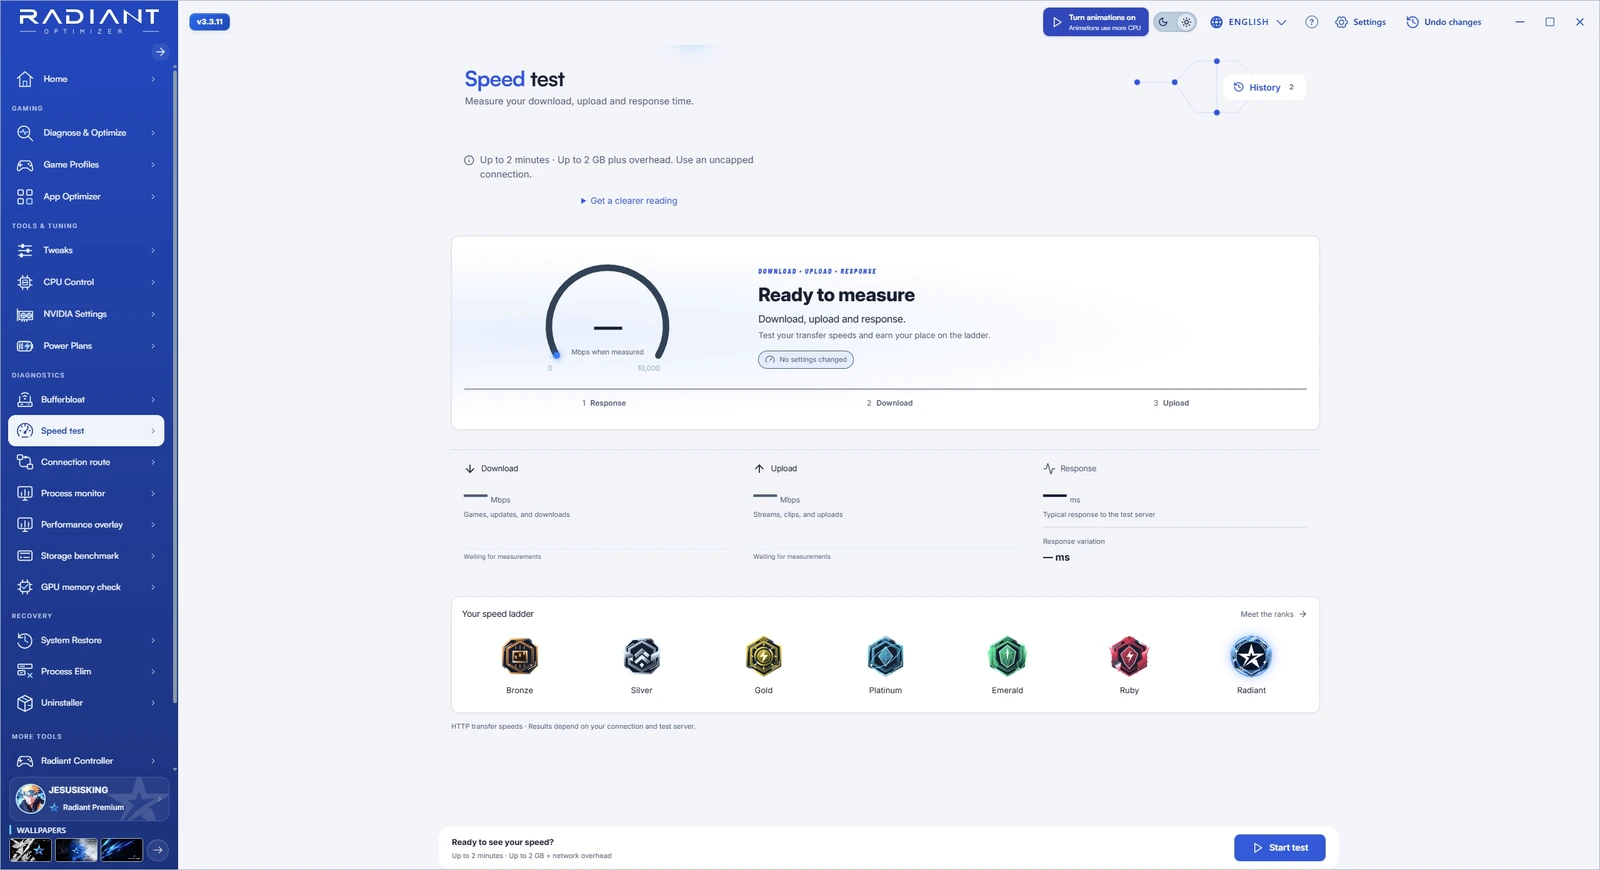This screenshot has width=1600, height=870.
Task: Open Speed test menu item
Action: 86,431
